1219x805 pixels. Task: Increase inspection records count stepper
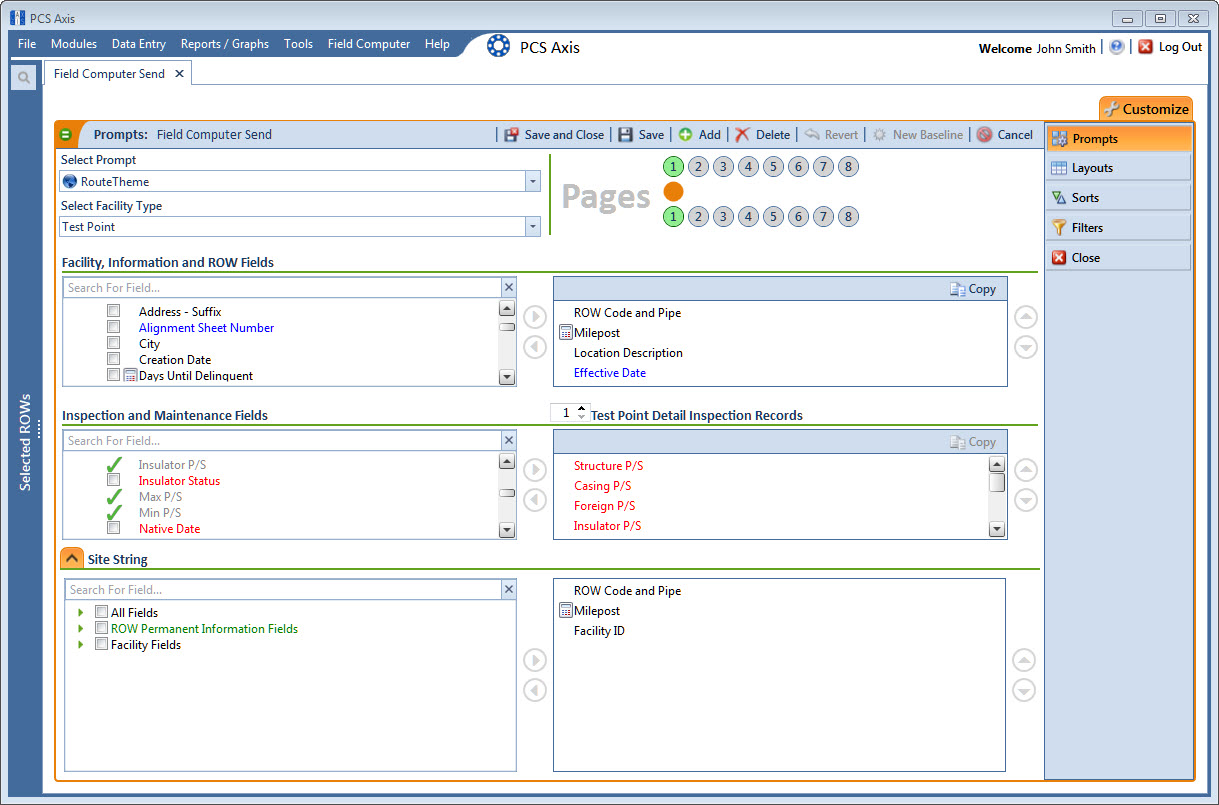[x=582, y=408]
